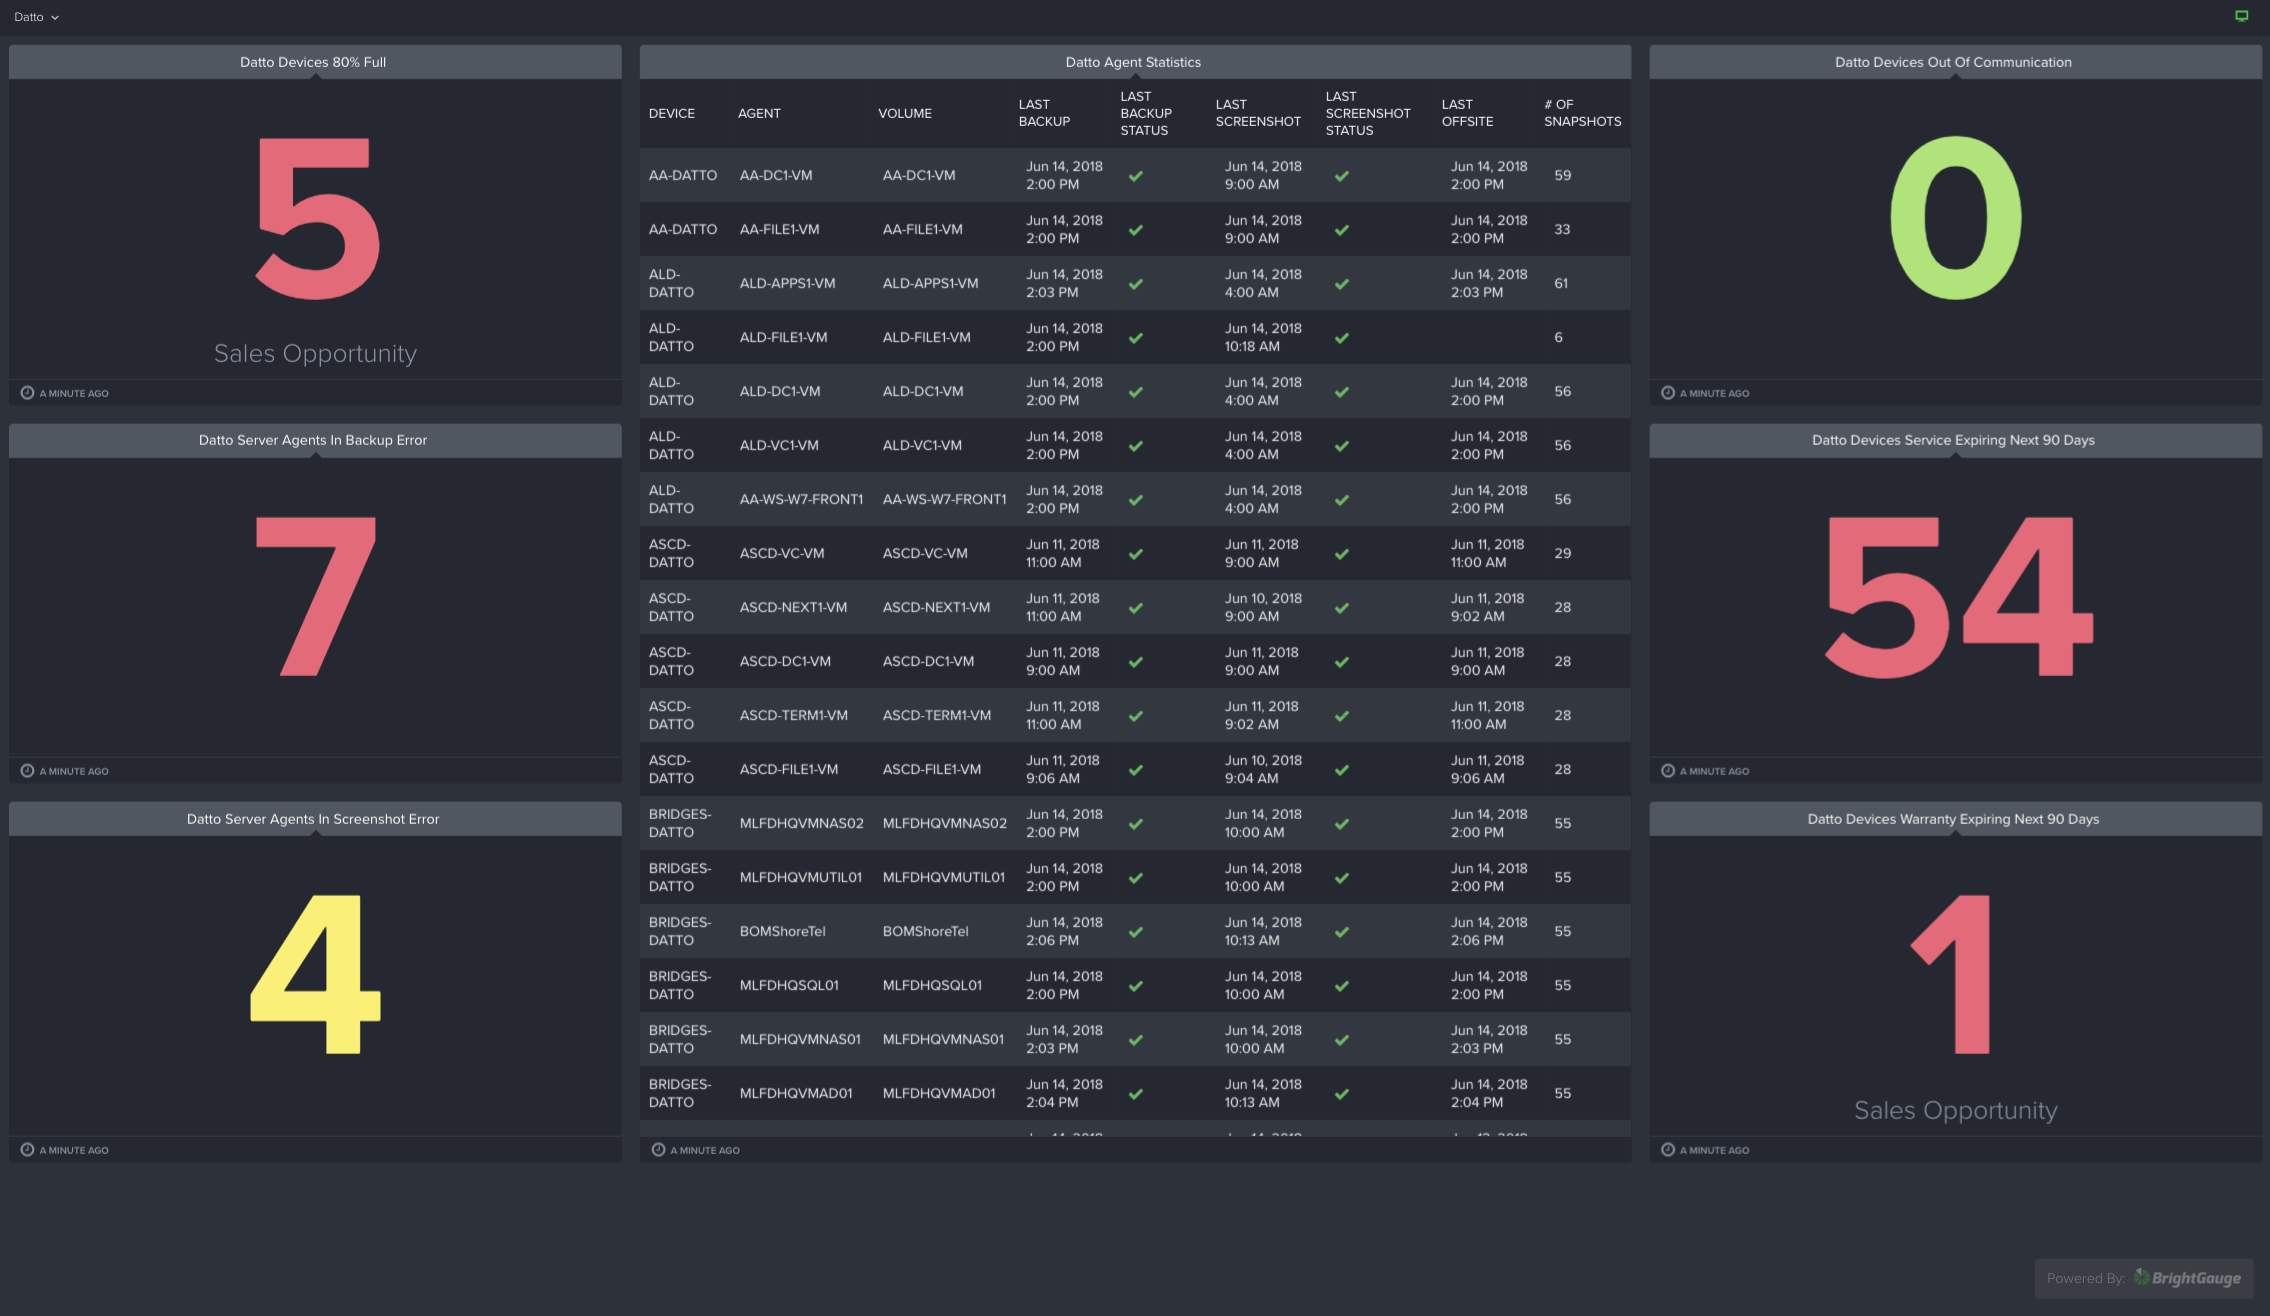2270x1316 pixels.
Task: Click backup status checkmark for ALD-VC1-VM
Action: tap(1136, 446)
